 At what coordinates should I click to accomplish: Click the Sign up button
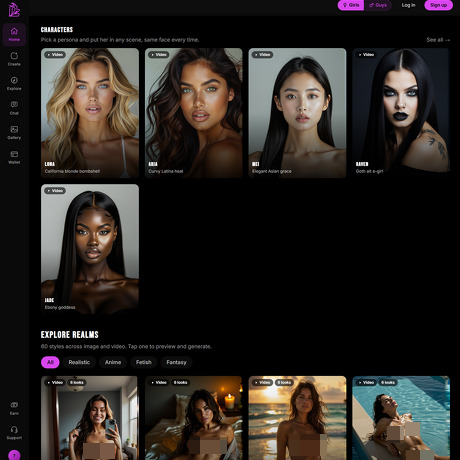[x=438, y=5]
